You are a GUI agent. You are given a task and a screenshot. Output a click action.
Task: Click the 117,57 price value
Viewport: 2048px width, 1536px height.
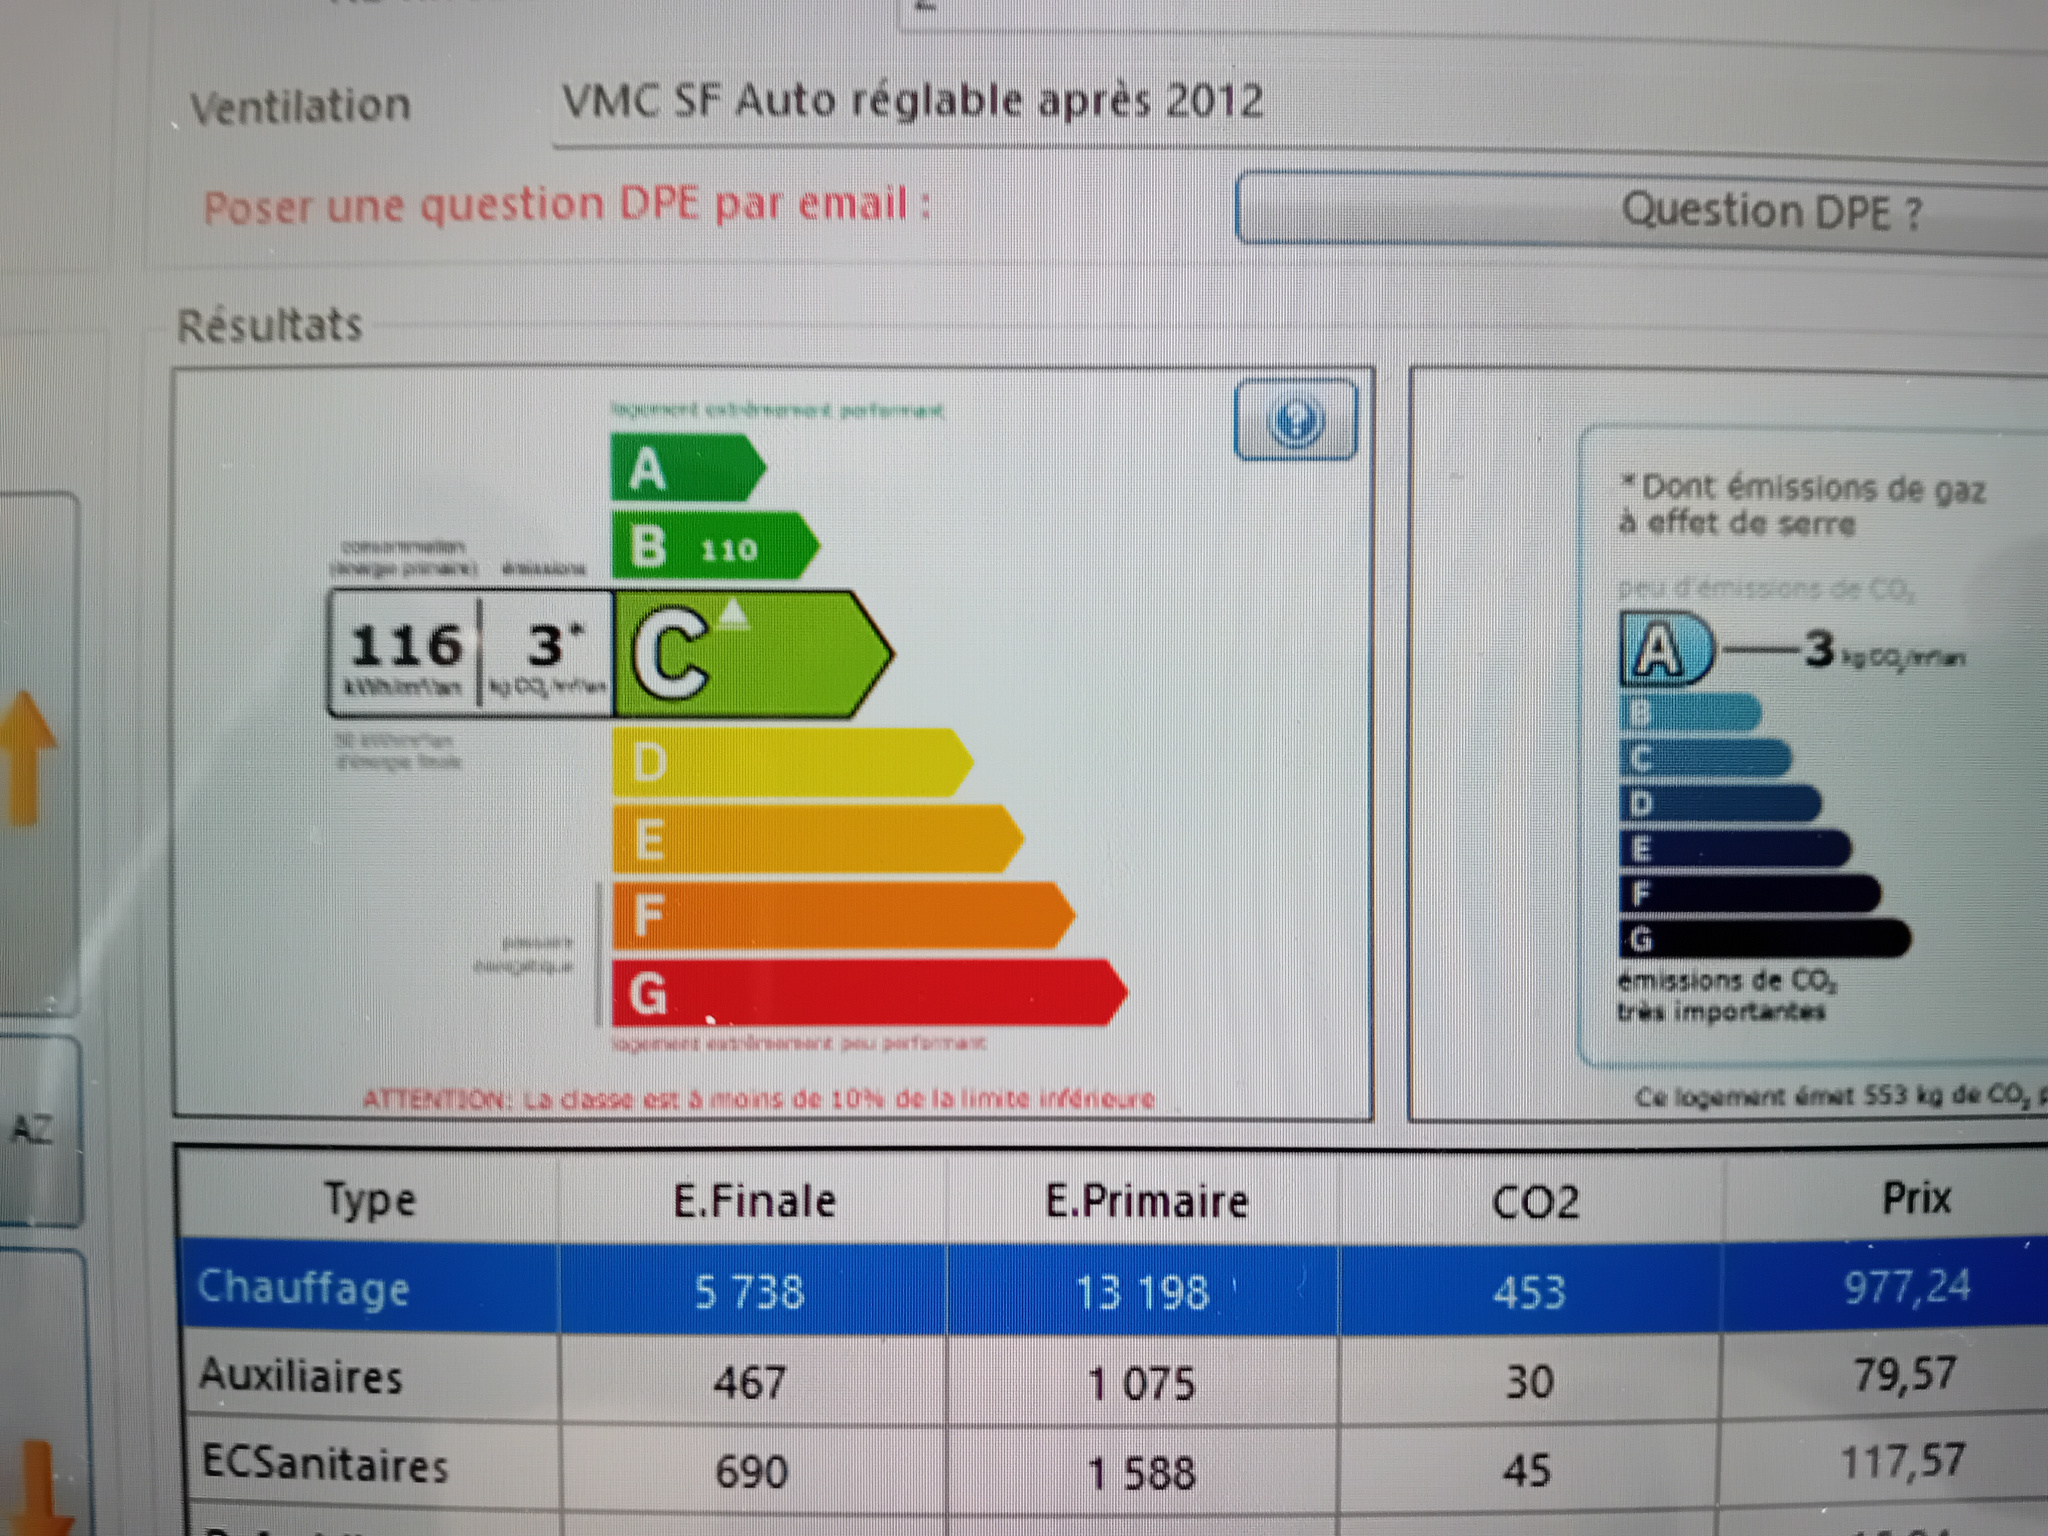point(1903,1461)
